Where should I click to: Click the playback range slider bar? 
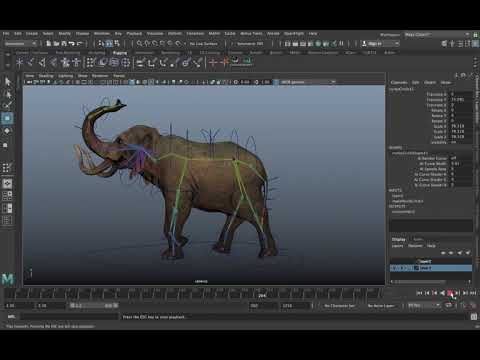click(x=94, y=305)
